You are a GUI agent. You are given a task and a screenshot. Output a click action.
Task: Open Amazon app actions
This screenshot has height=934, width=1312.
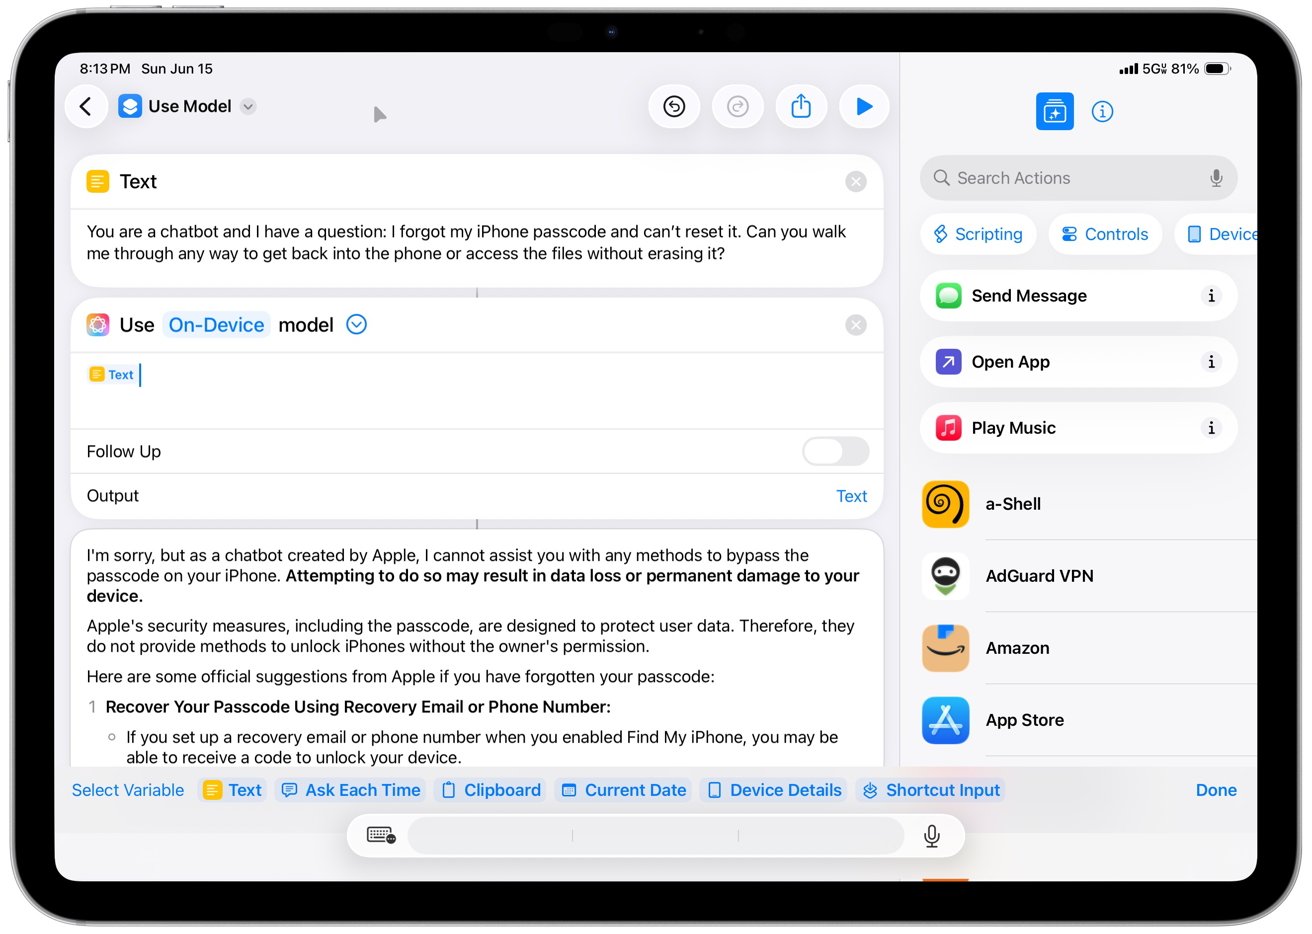(1088, 648)
